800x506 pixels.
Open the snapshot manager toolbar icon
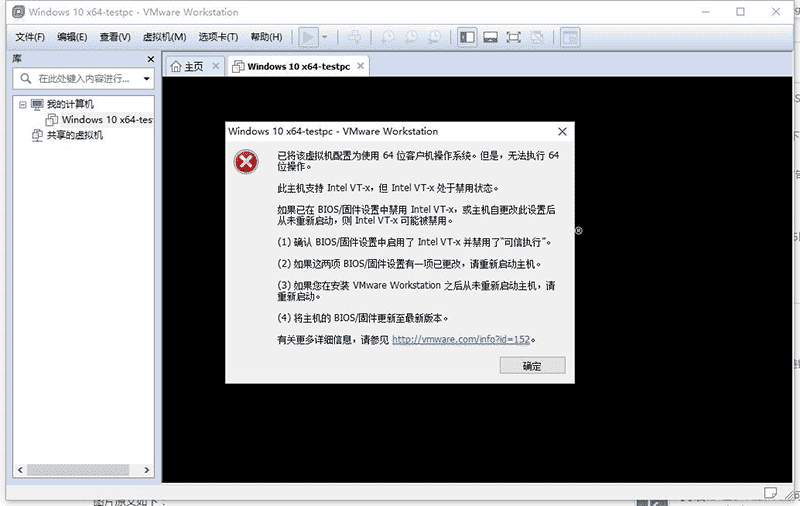pos(435,37)
